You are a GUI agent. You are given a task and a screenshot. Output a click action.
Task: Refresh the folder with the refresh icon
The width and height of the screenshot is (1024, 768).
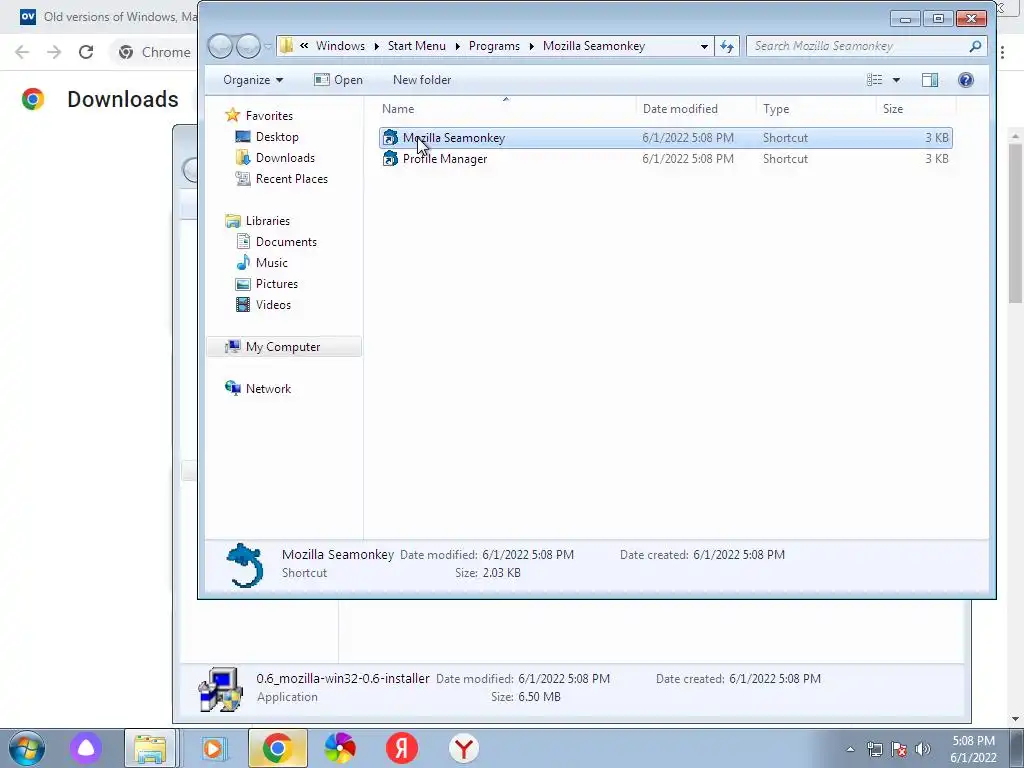pos(727,46)
